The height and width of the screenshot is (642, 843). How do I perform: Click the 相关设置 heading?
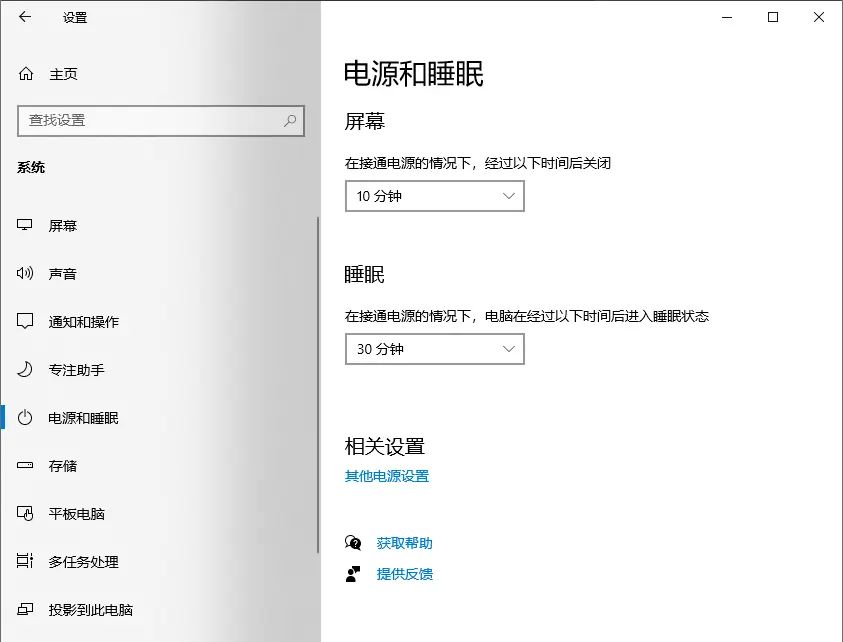385,446
